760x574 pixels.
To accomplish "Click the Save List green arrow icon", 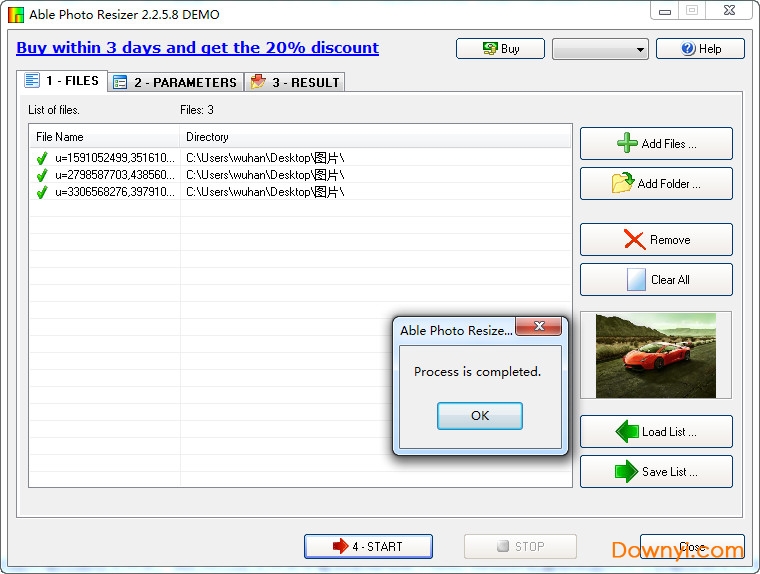I will click(x=627, y=472).
